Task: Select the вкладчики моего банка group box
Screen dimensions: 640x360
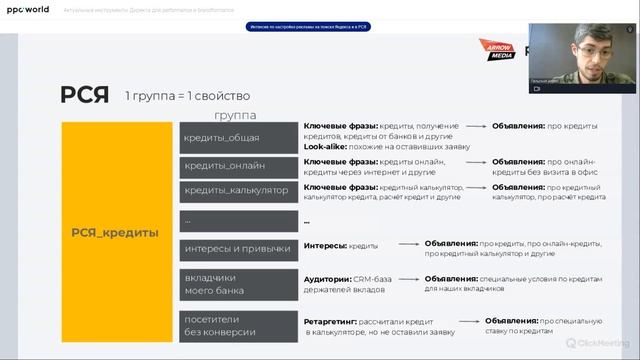Action: (x=239, y=284)
